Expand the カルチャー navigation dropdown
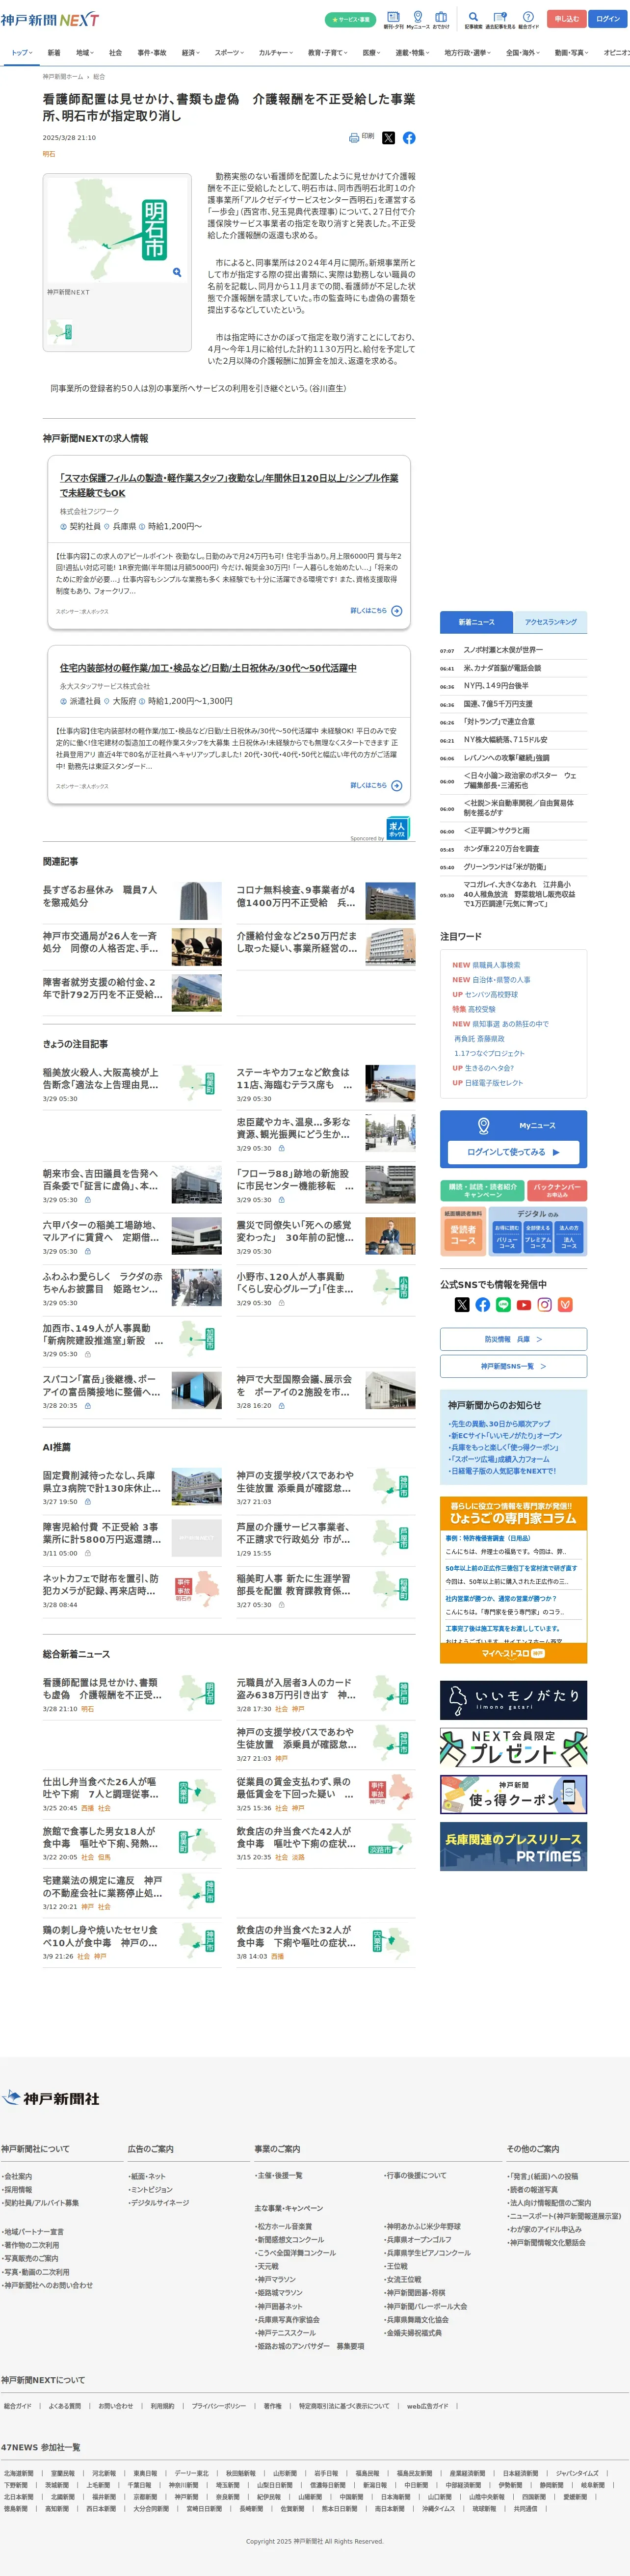 point(276,53)
